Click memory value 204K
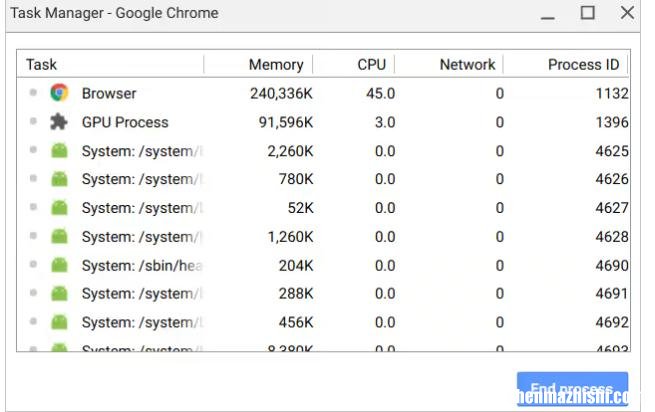This screenshot has width=655, height=412. tap(296, 266)
